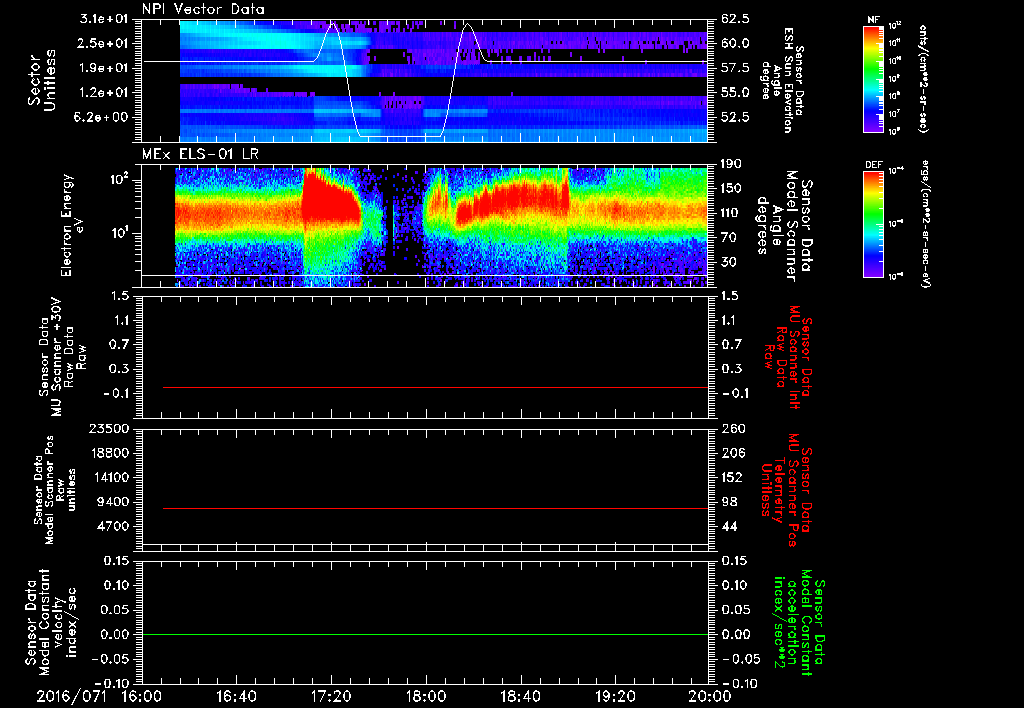Click the red line in Scanner Pos panel
This screenshot has width=1024, height=708.
pos(435,508)
